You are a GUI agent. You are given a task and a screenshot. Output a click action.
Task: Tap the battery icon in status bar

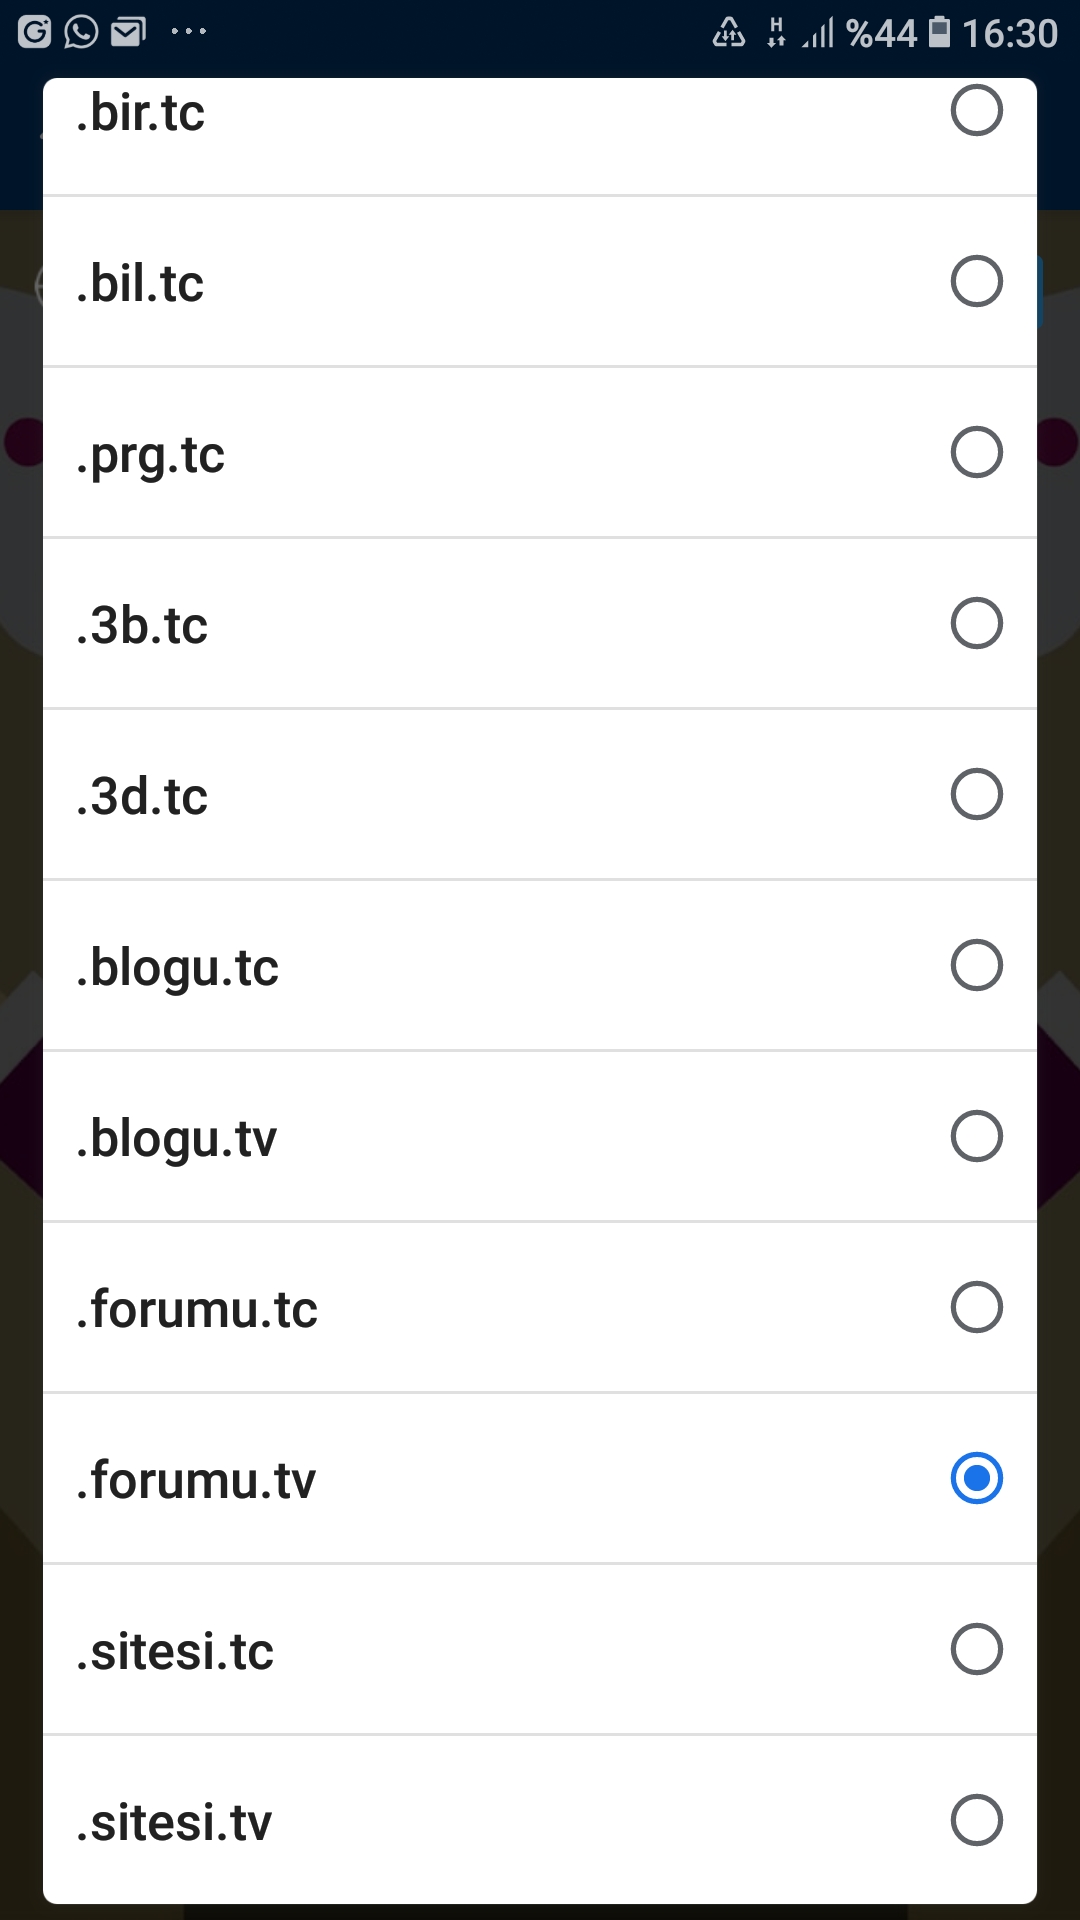[x=939, y=32]
